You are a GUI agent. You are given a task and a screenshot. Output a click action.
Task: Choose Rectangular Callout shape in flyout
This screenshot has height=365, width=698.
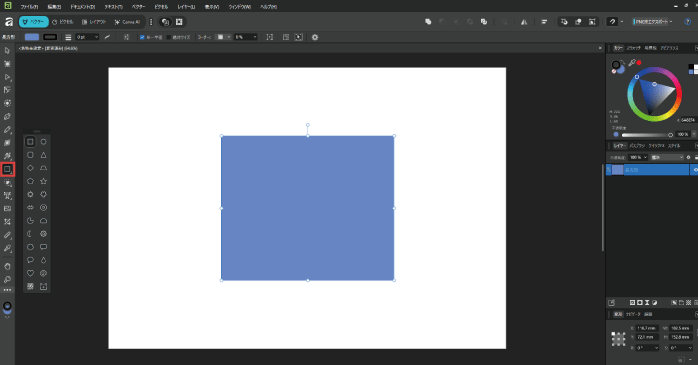[x=43, y=247]
